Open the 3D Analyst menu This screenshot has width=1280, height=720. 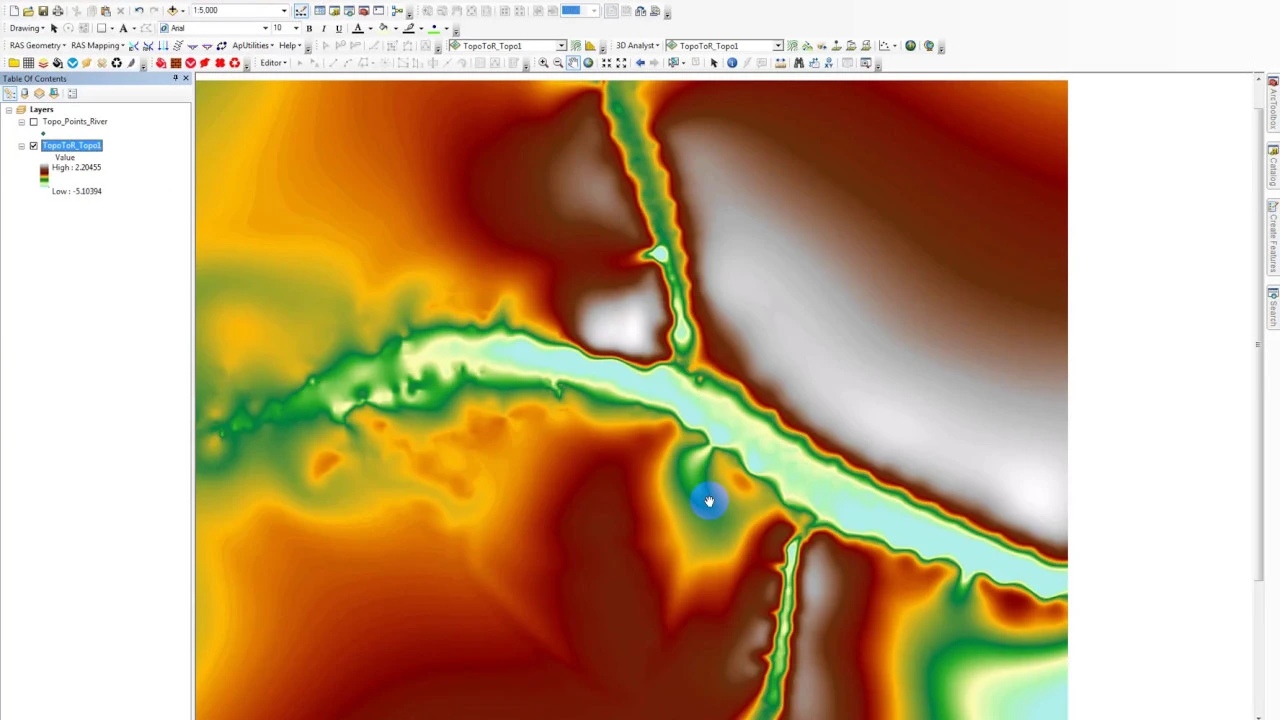click(x=638, y=46)
